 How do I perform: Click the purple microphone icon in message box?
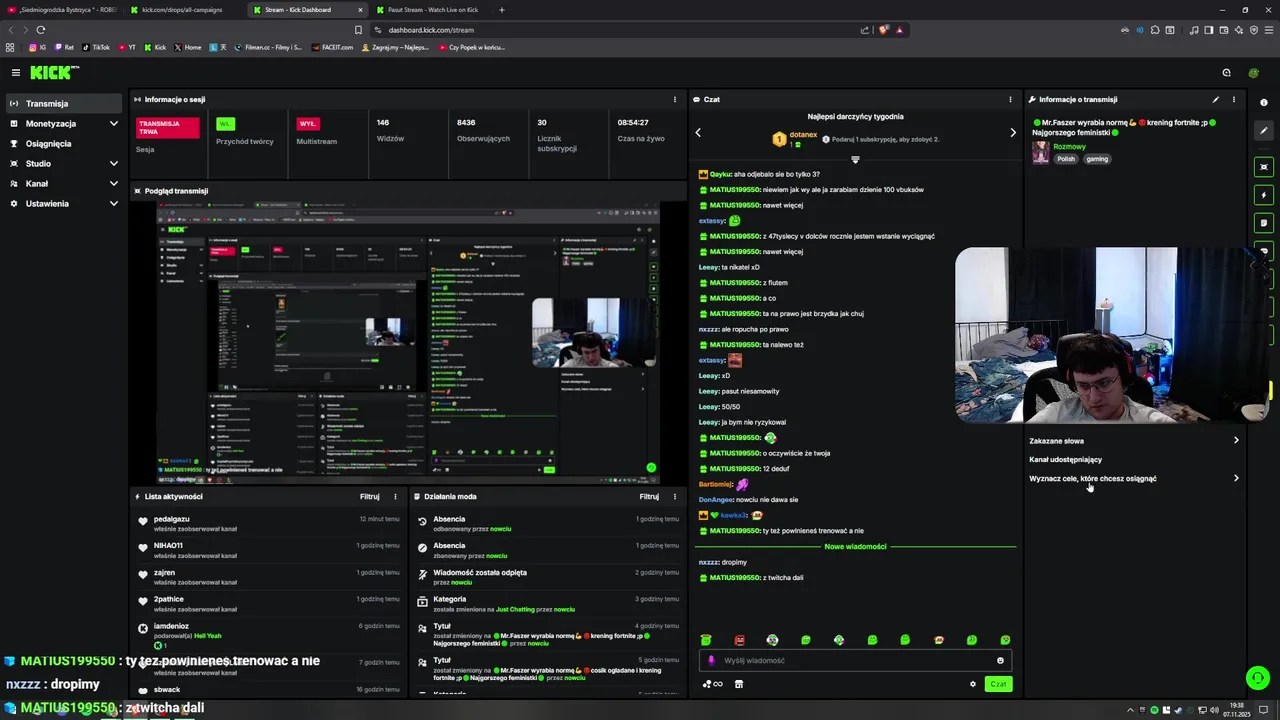click(712, 660)
